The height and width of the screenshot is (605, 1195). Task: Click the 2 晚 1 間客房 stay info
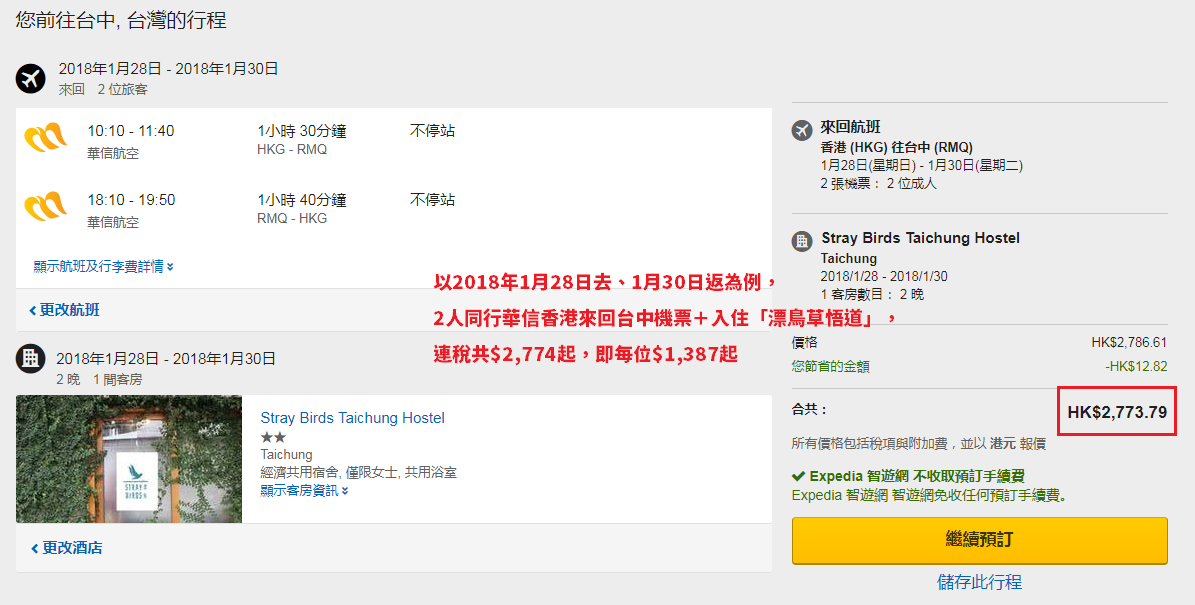99,379
